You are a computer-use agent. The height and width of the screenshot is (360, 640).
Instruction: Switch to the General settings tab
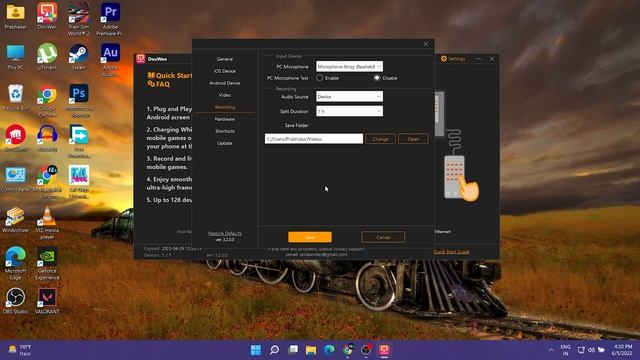point(225,59)
